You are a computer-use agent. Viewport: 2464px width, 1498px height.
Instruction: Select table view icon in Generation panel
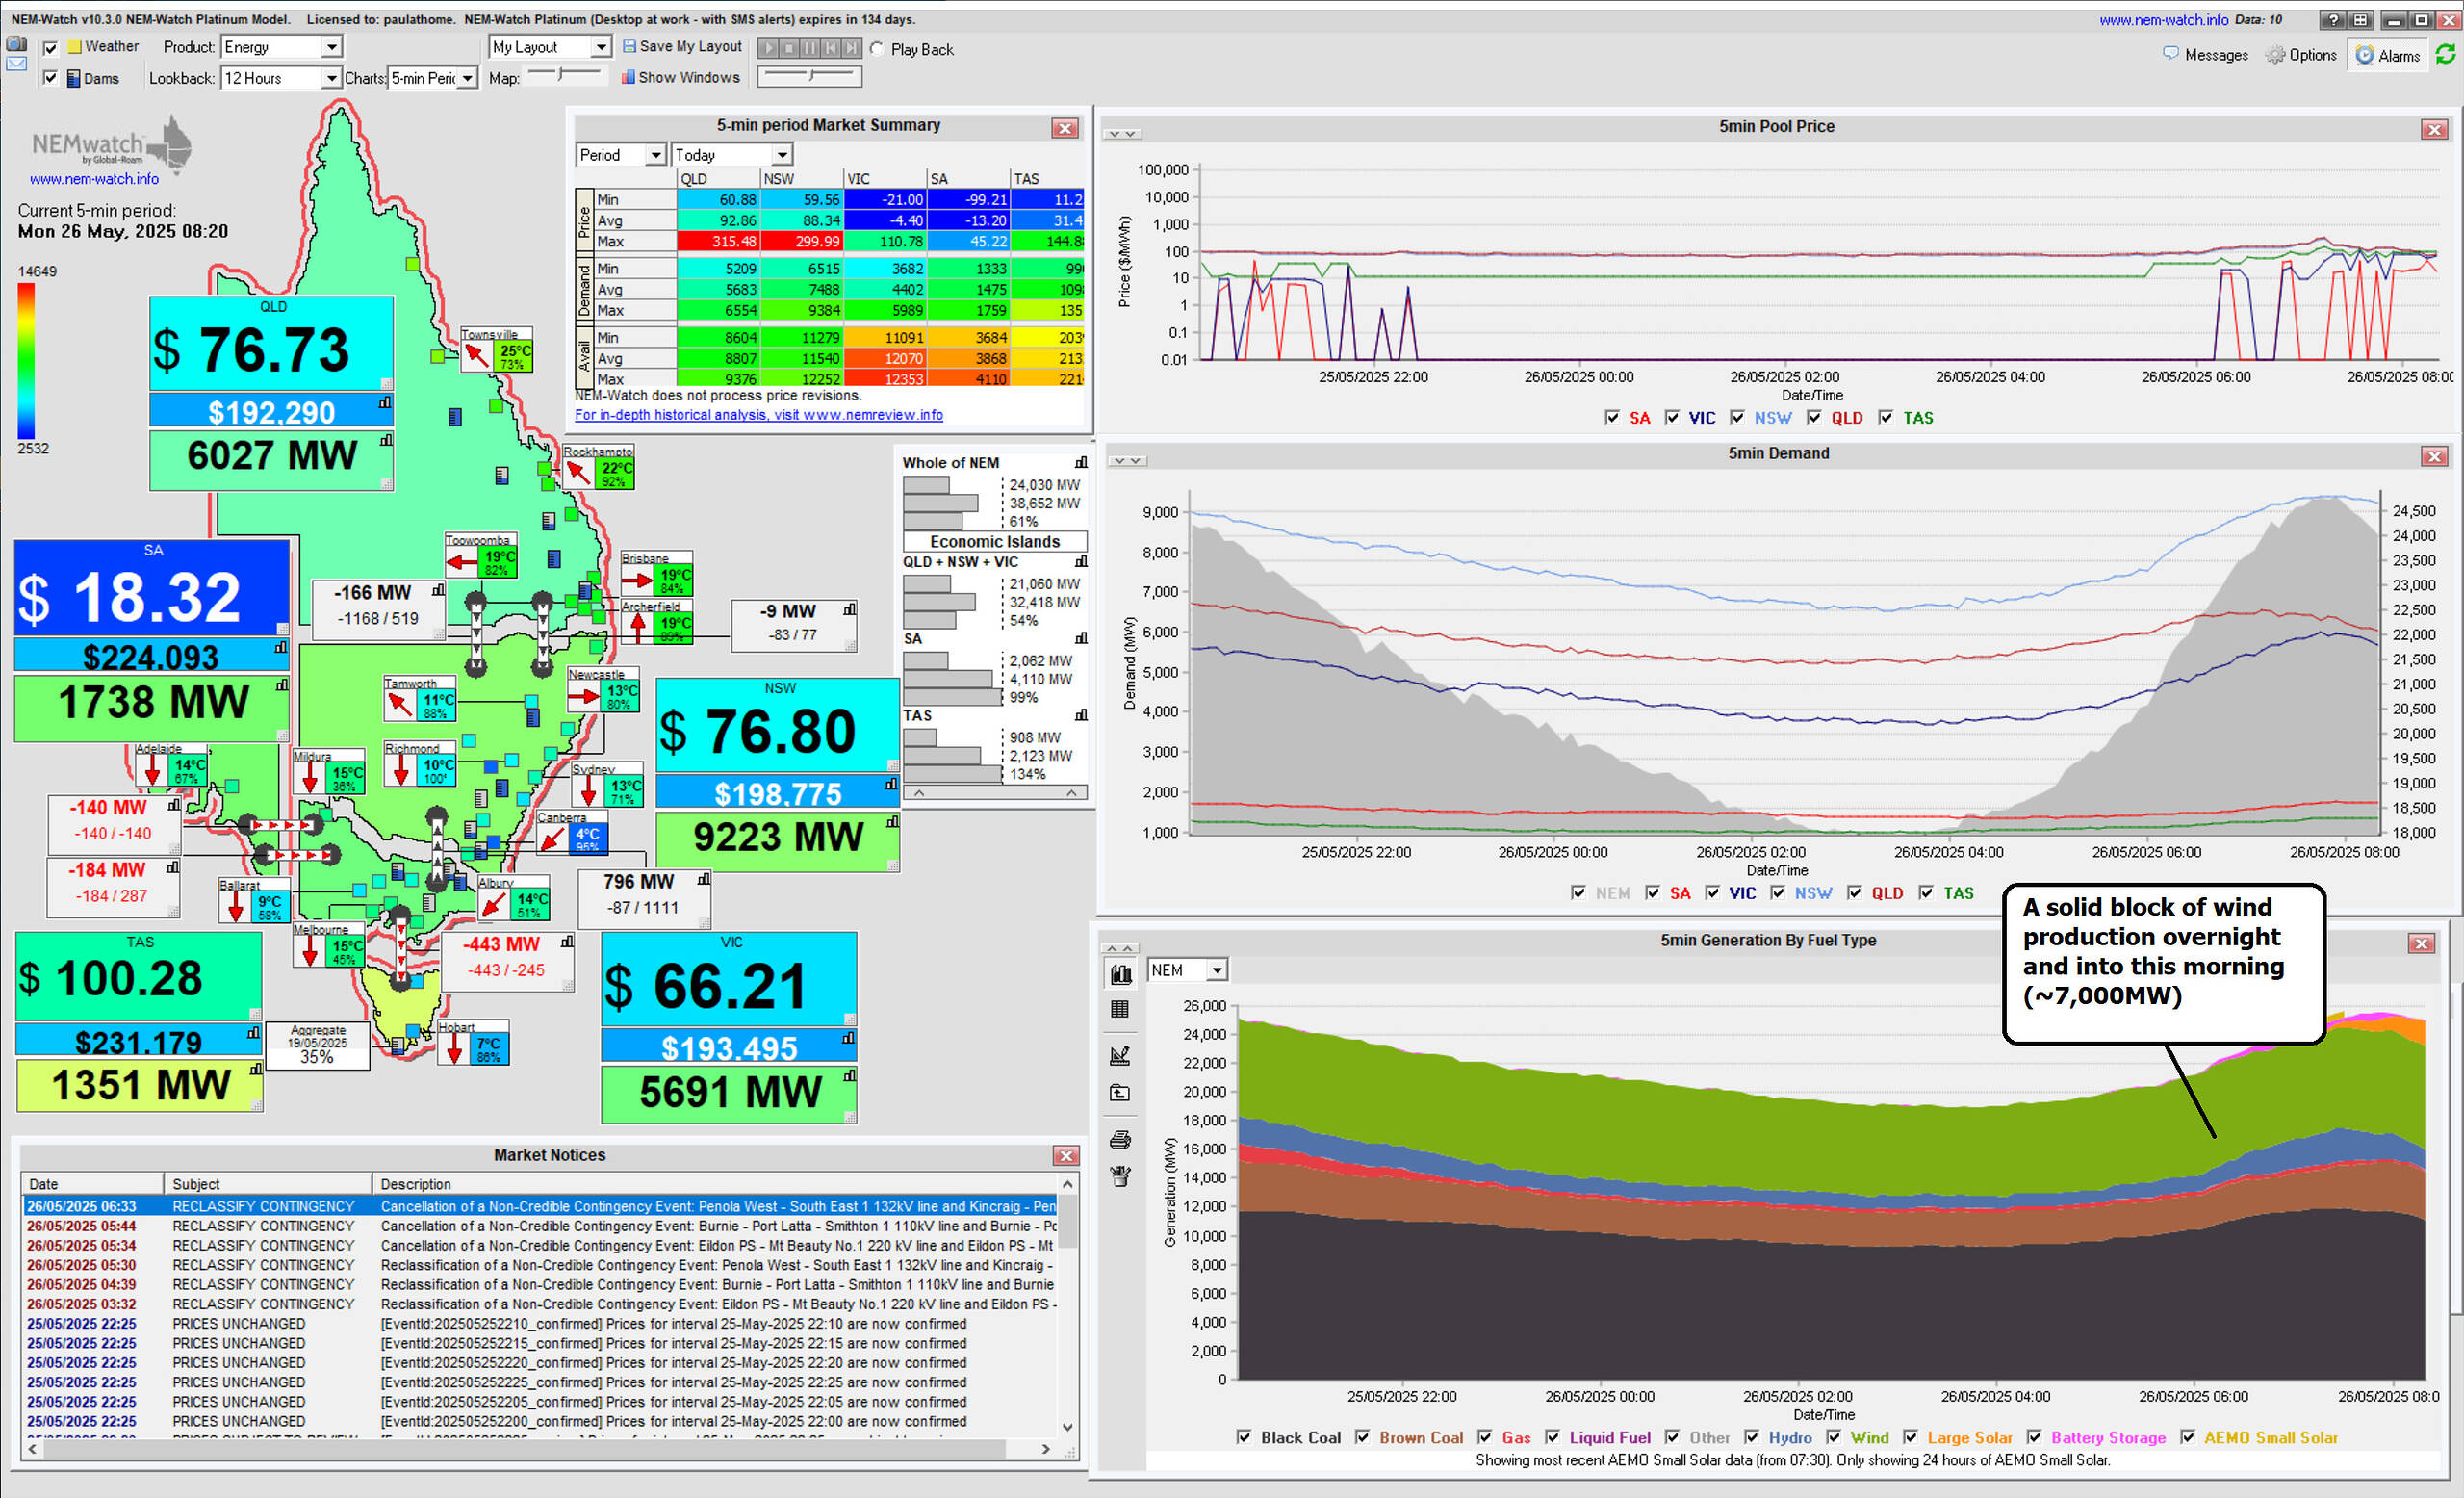1120,1010
